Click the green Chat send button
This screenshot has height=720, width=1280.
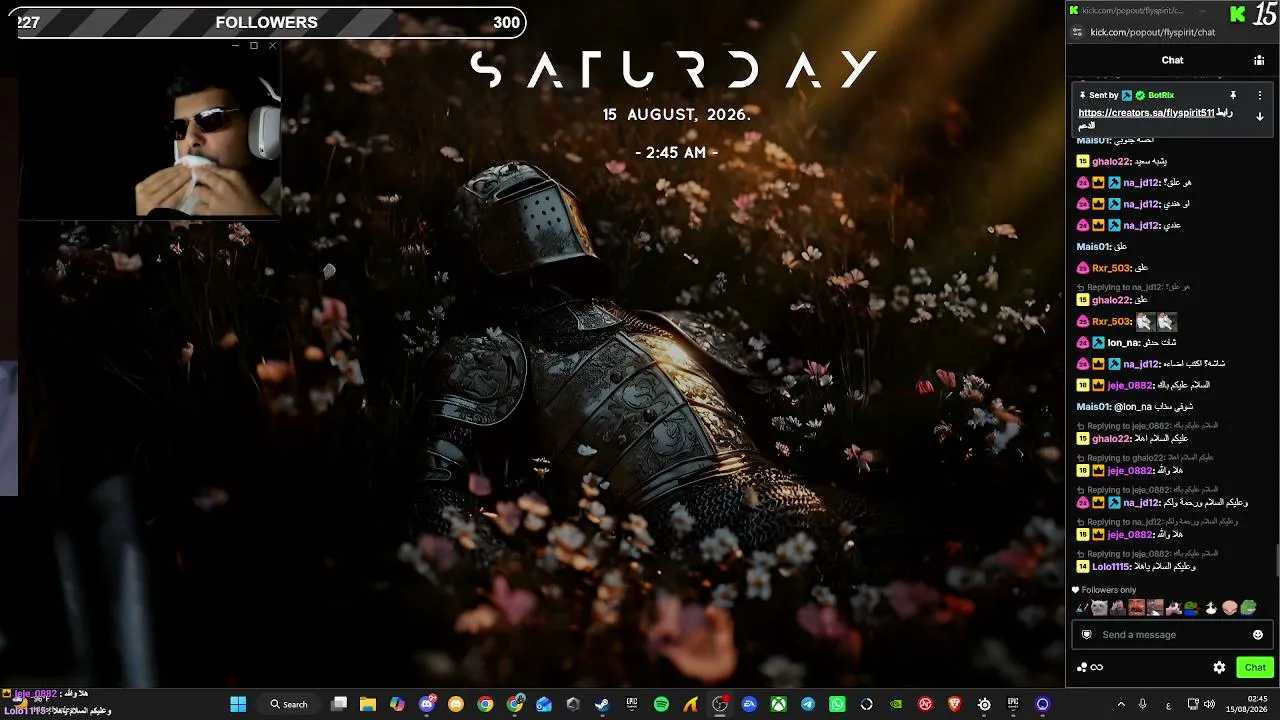coord(1255,667)
